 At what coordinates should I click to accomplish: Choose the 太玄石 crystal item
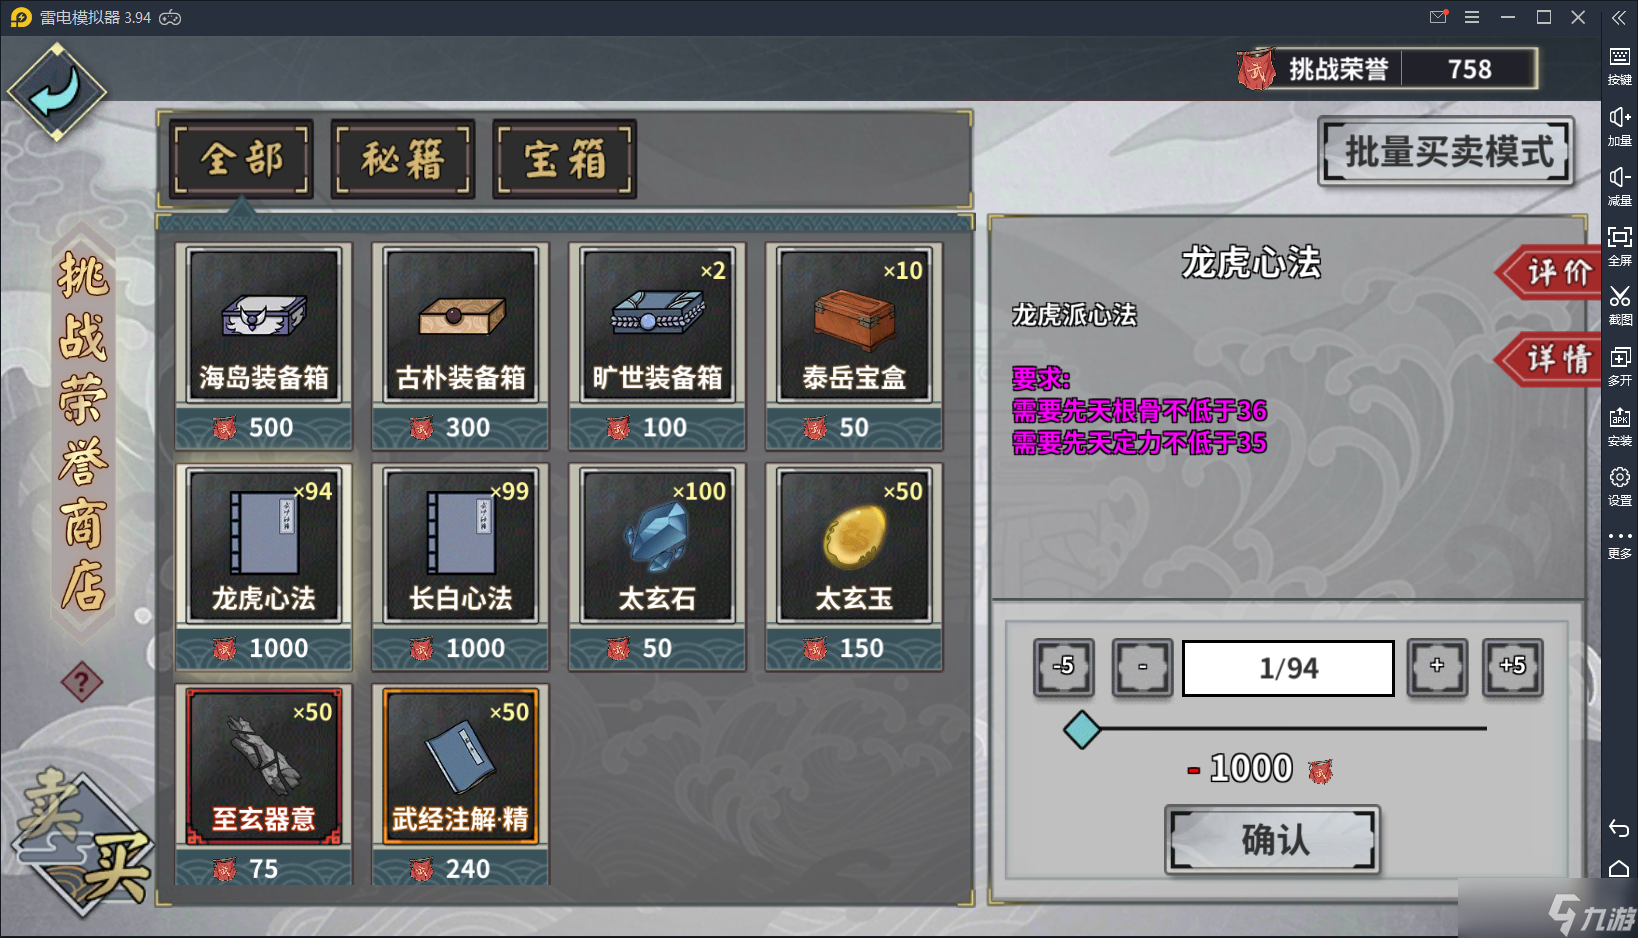click(x=658, y=567)
